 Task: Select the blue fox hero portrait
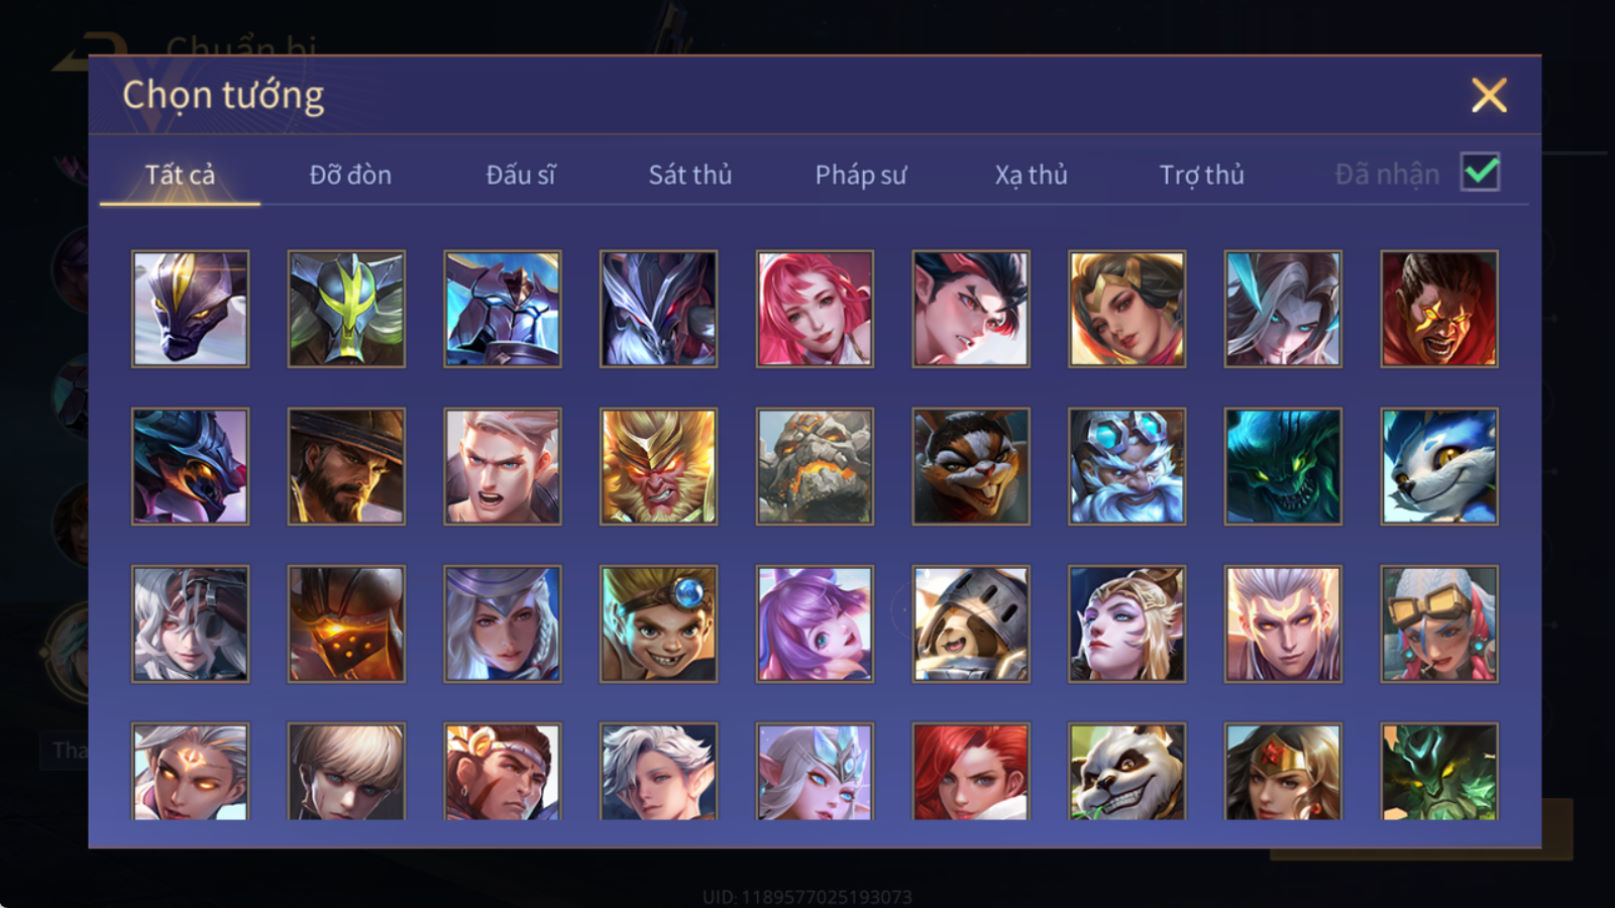pos(1439,466)
